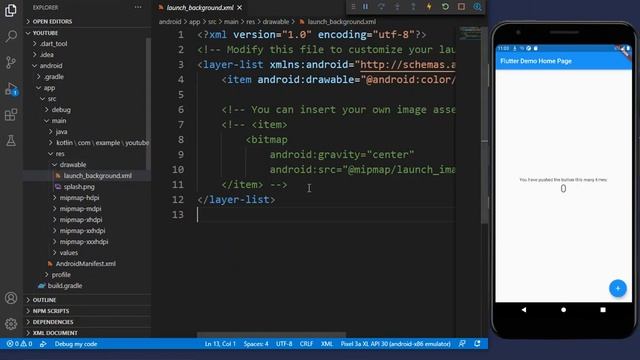Expand the .idea folder

coord(86,55)
